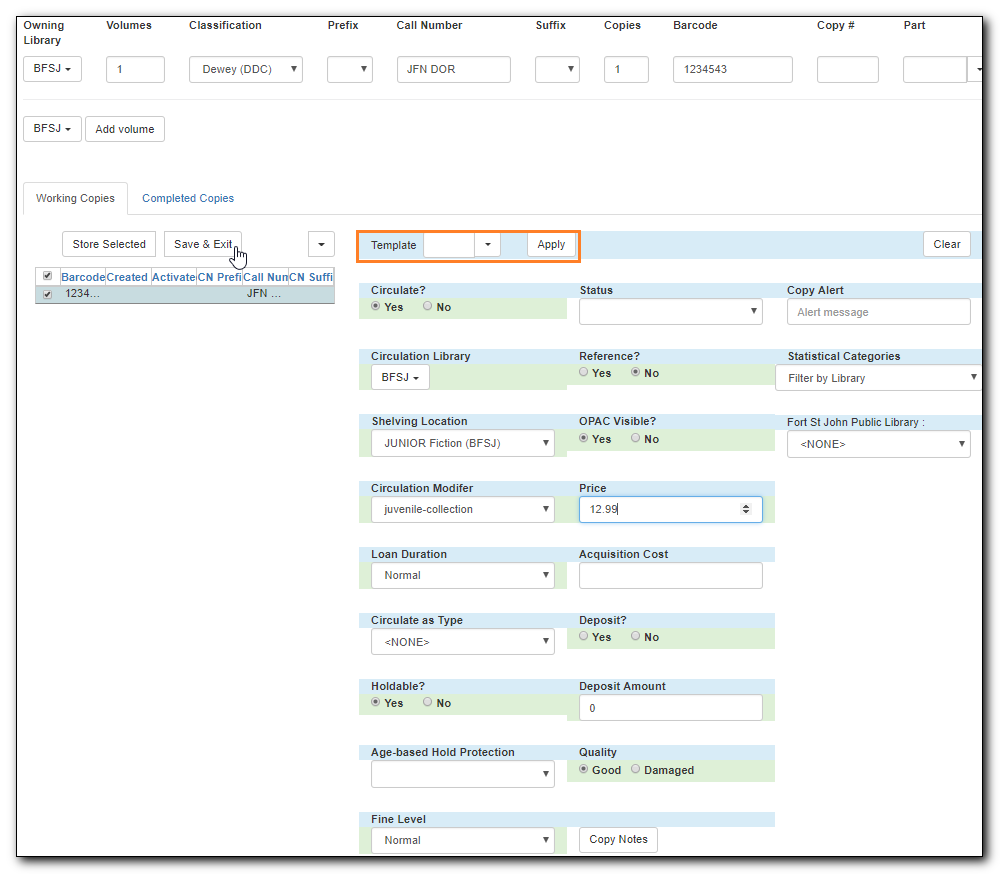Viewport: 1000px width, 874px height.
Task: Sort by the Call Number column header
Action: 265,277
